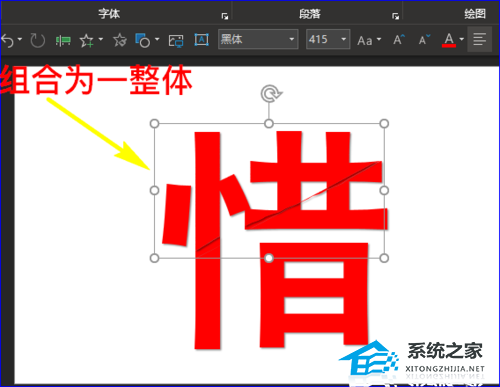Click the increase font size icon
The width and height of the screenshot is (500, 387).
tap(399, 40)
